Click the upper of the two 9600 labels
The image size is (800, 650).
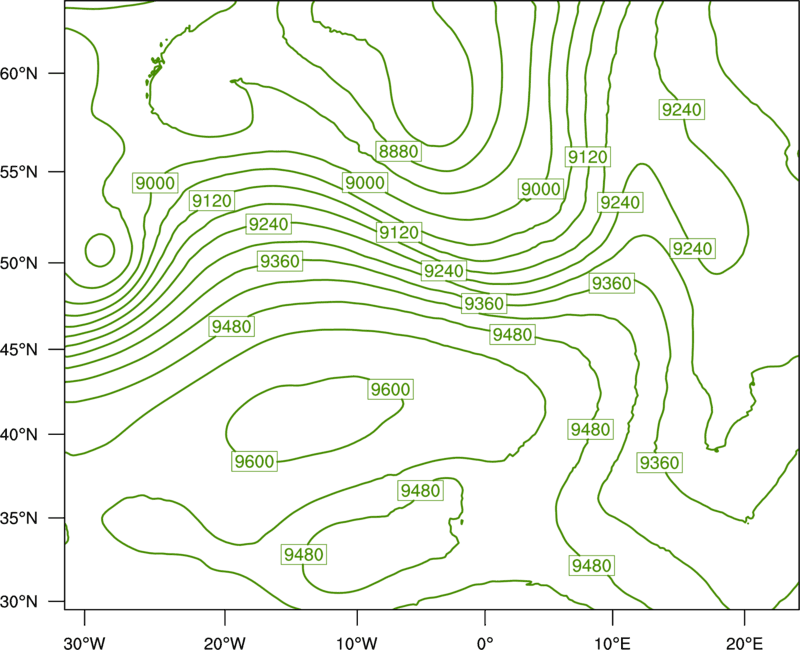pos(390,390)
